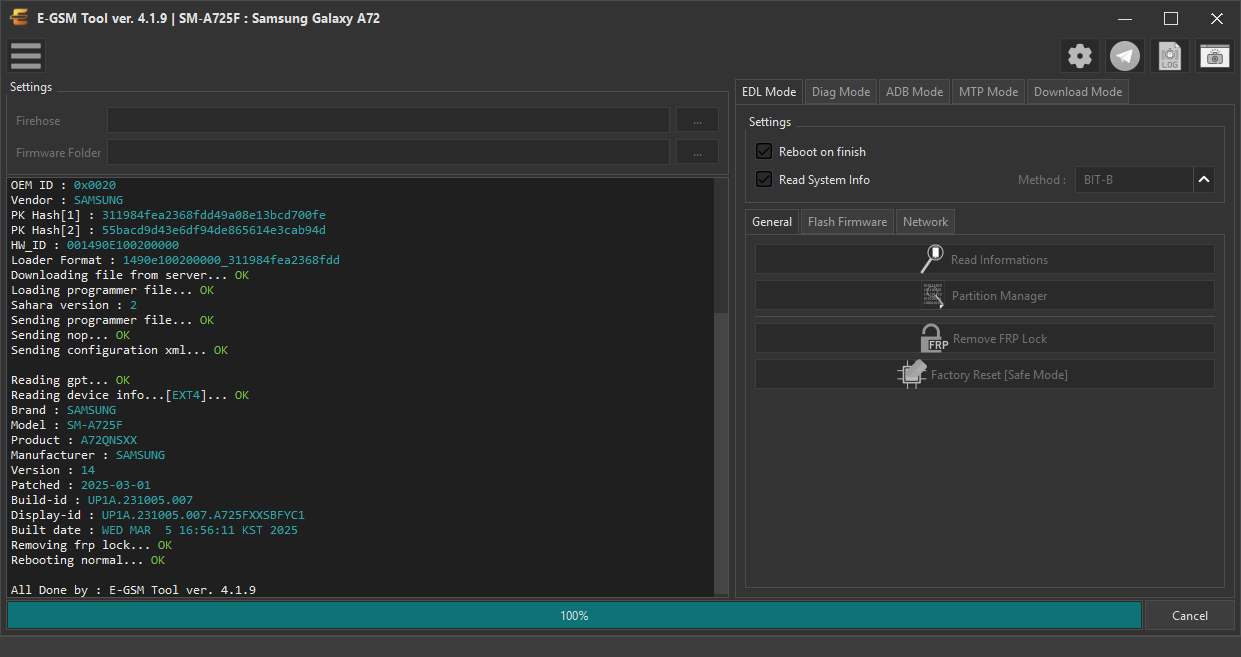
Task: Select the General sub-tab
Action: coord(772,221)
